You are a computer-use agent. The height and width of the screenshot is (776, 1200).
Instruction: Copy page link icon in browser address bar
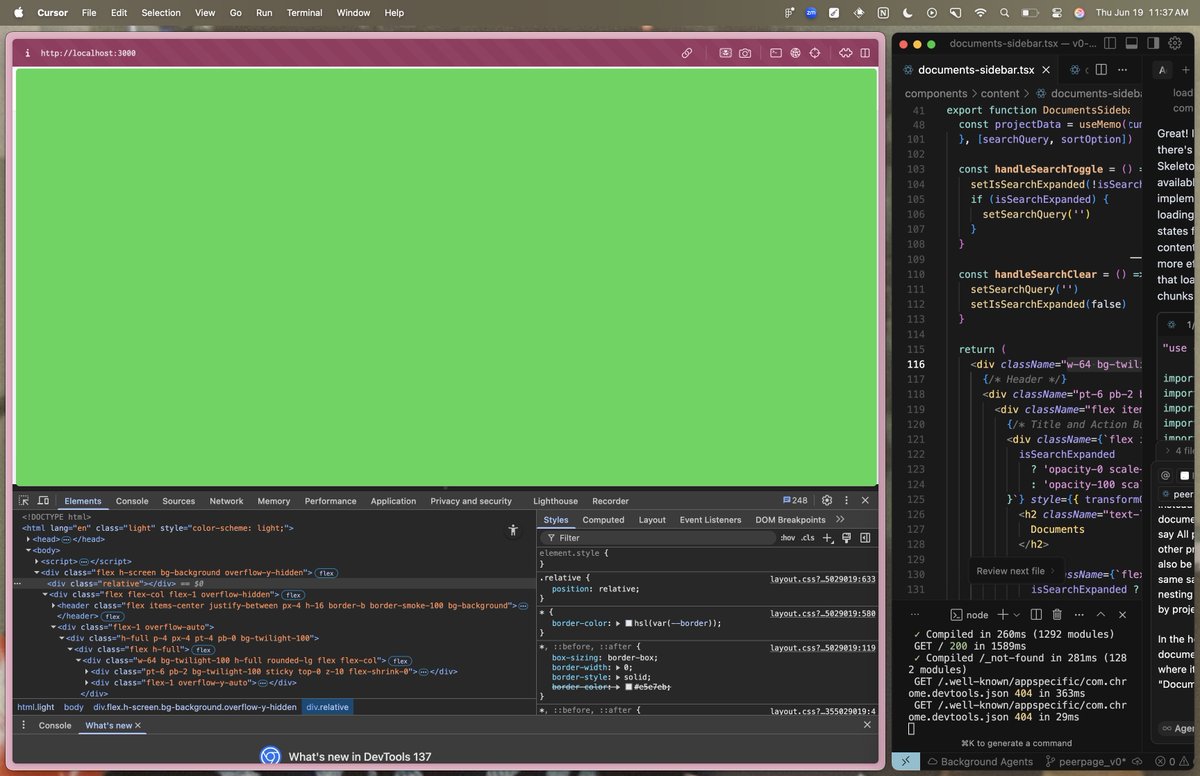point(687,52)
